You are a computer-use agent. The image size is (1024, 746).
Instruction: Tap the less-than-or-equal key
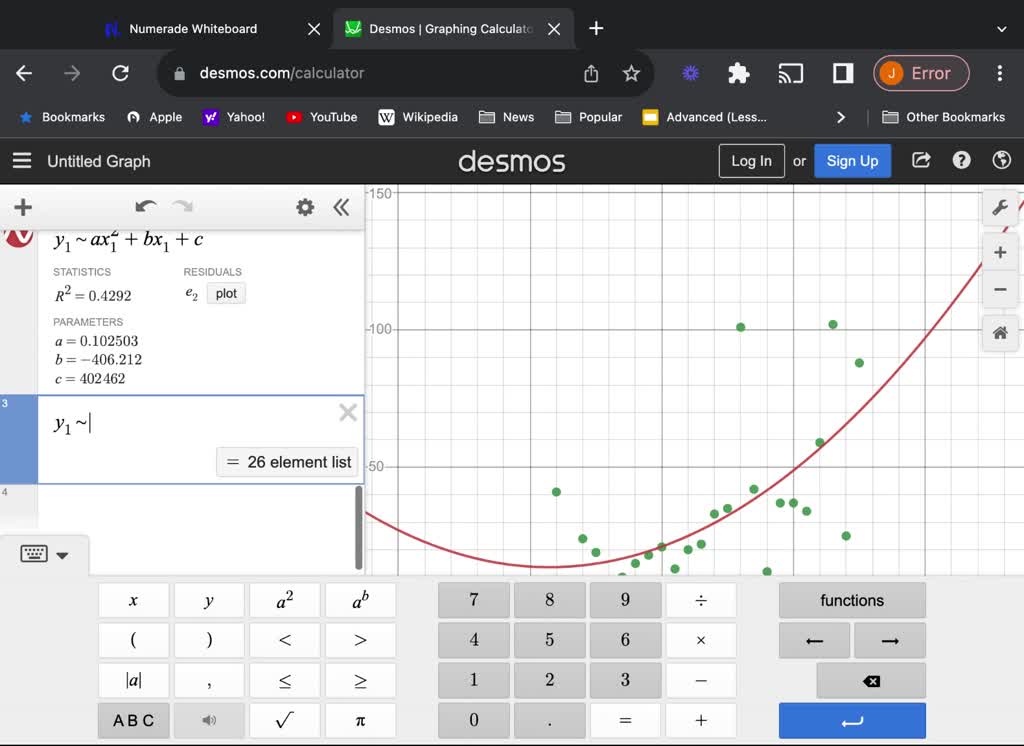coord(285,681)
